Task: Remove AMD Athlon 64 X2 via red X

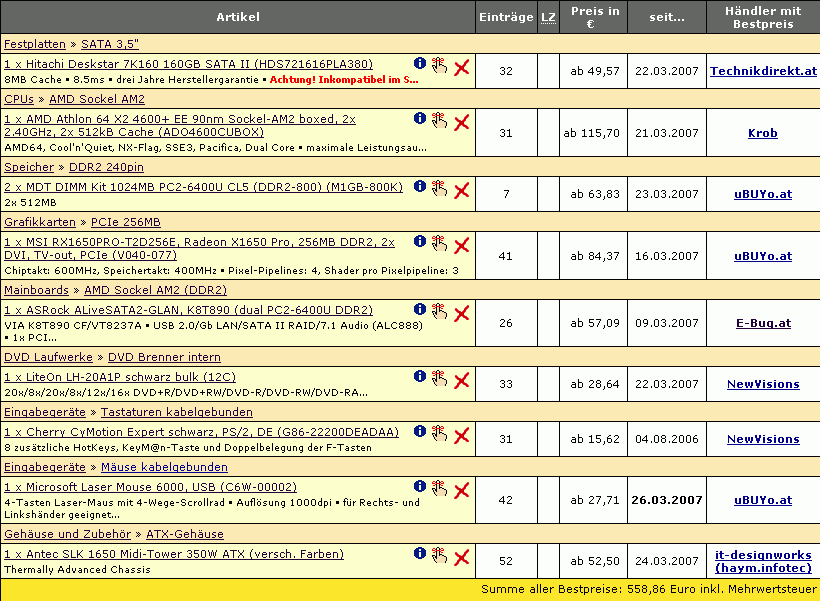Action: [x=461, y=122]
